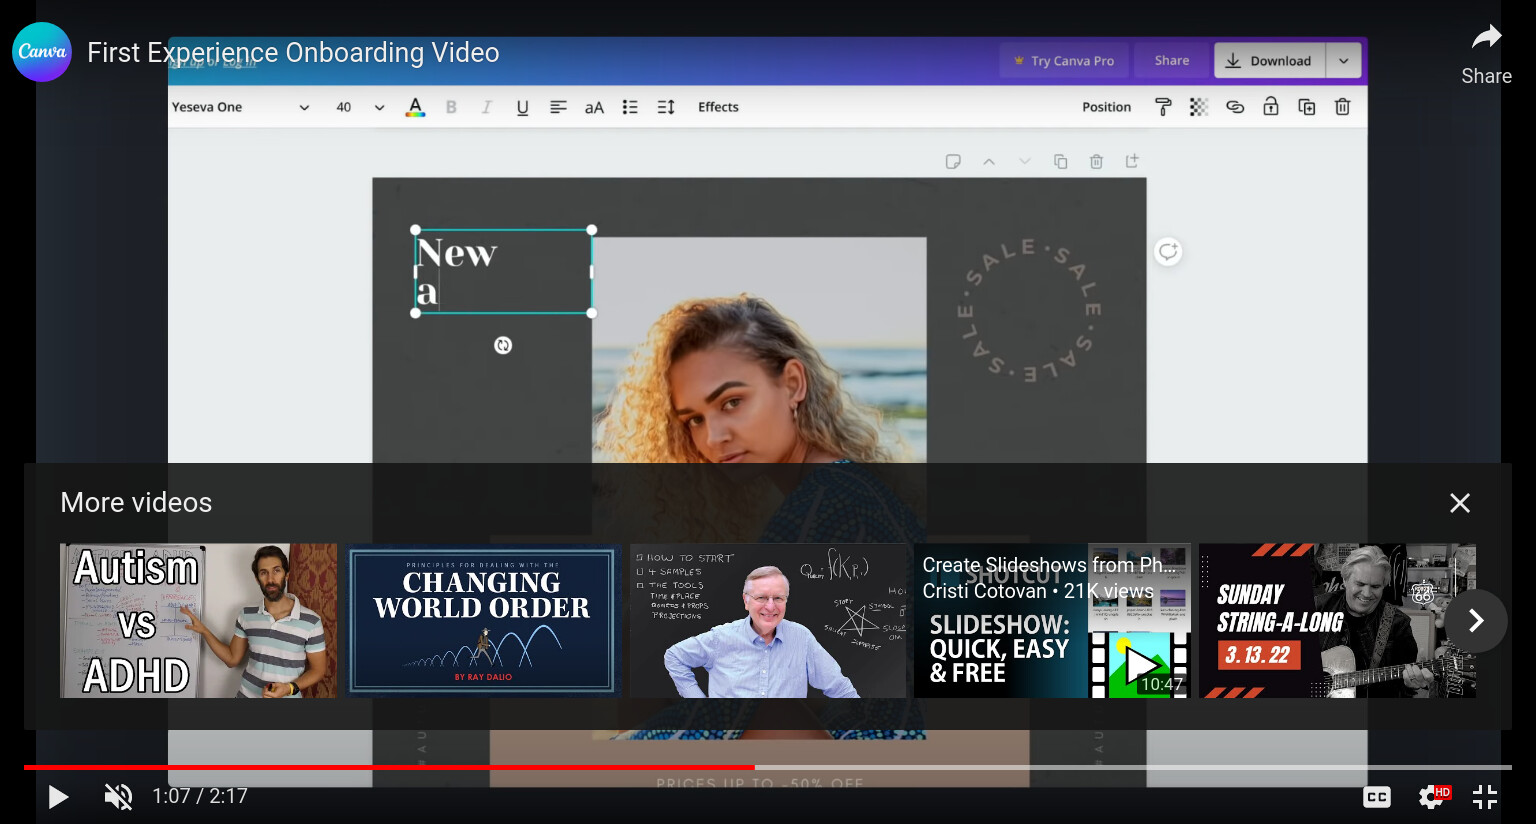Toggle uppercase aA formatting

click(594, 107)
